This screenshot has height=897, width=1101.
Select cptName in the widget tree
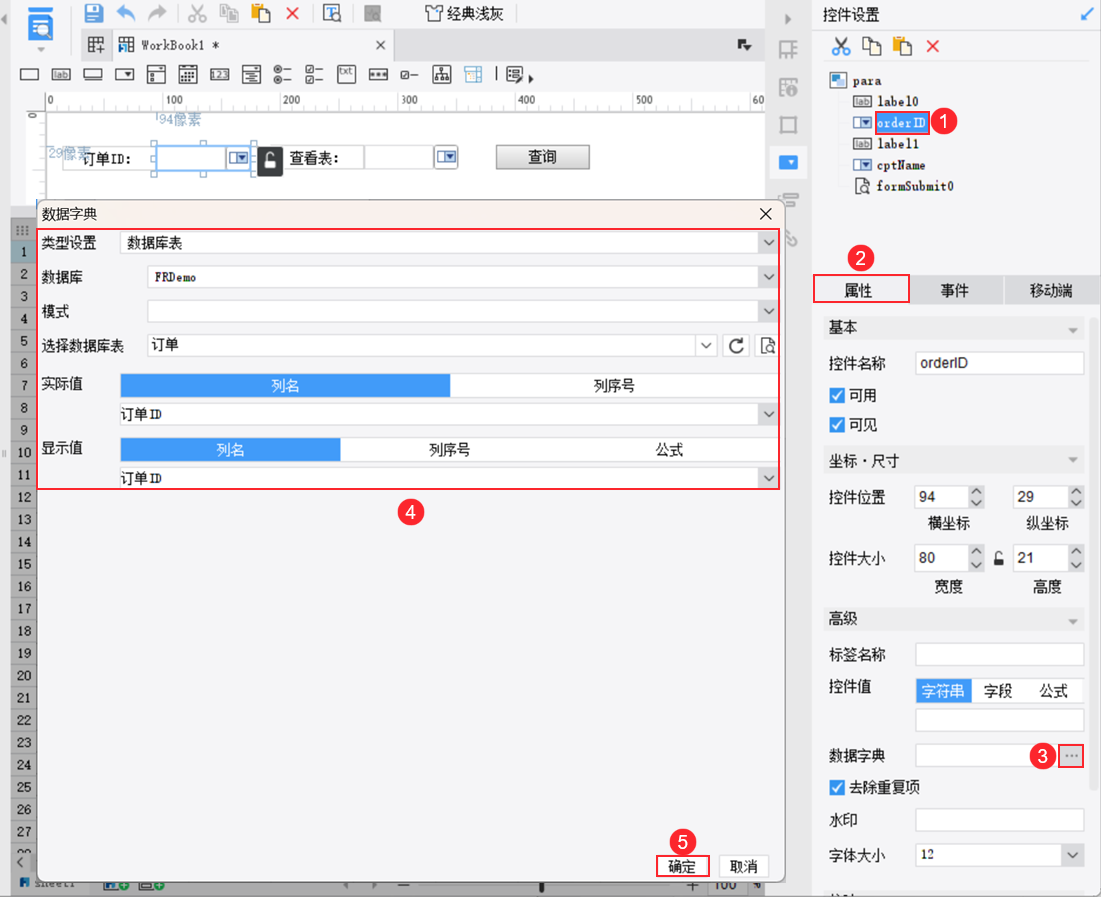900,165
